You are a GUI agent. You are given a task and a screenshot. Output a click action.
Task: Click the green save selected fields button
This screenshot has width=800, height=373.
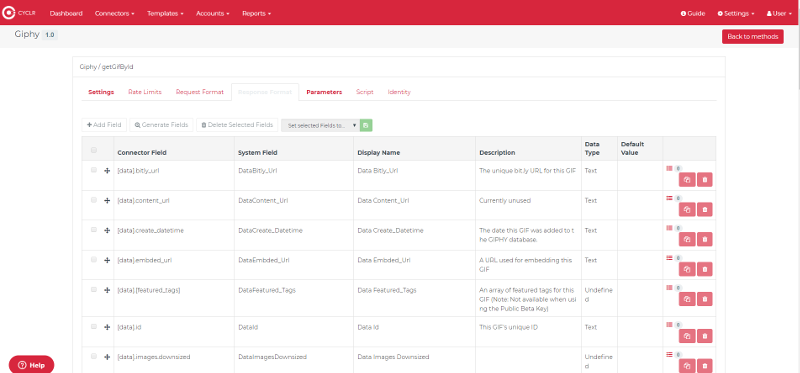pyautogui.click(x=366, y=125)
